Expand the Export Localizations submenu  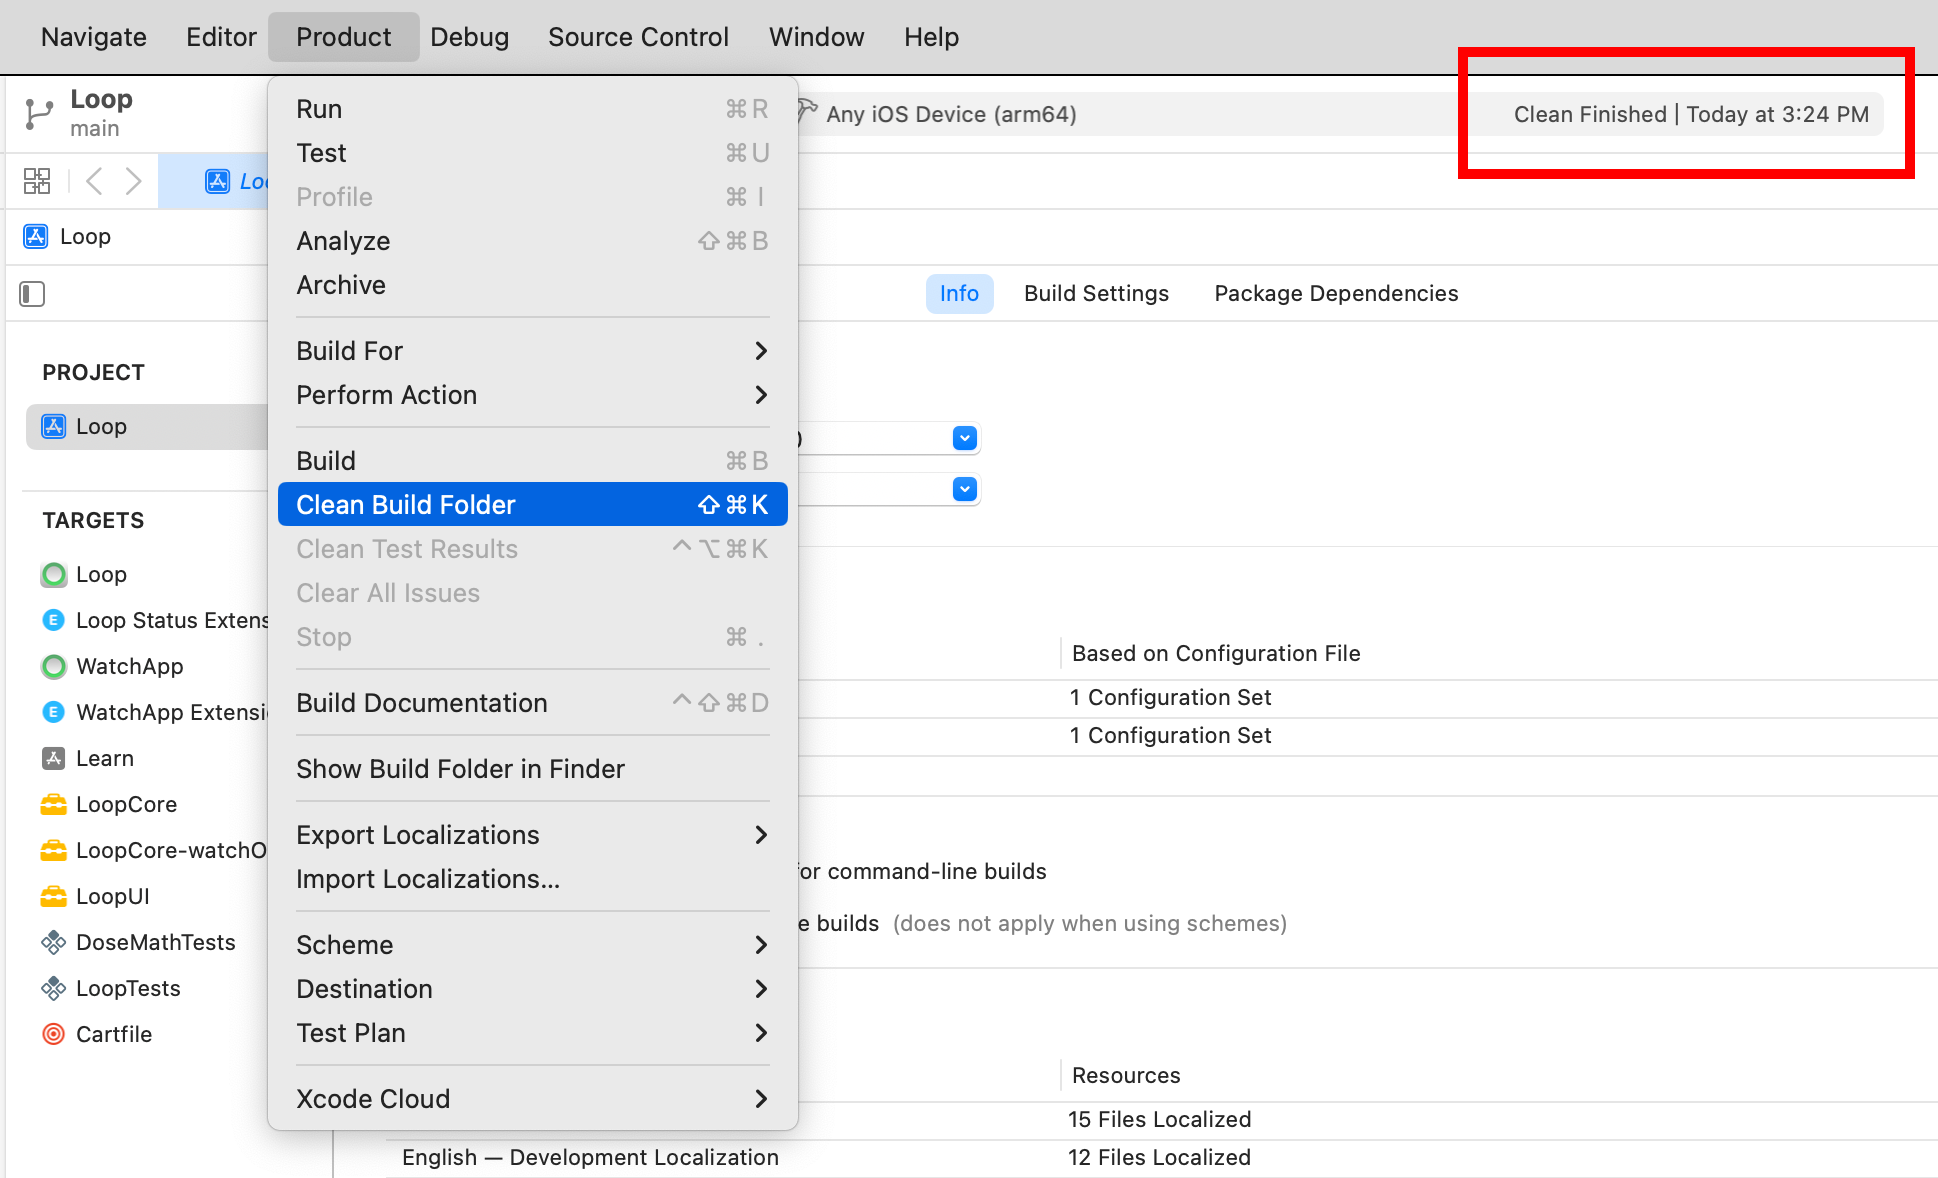533,835
